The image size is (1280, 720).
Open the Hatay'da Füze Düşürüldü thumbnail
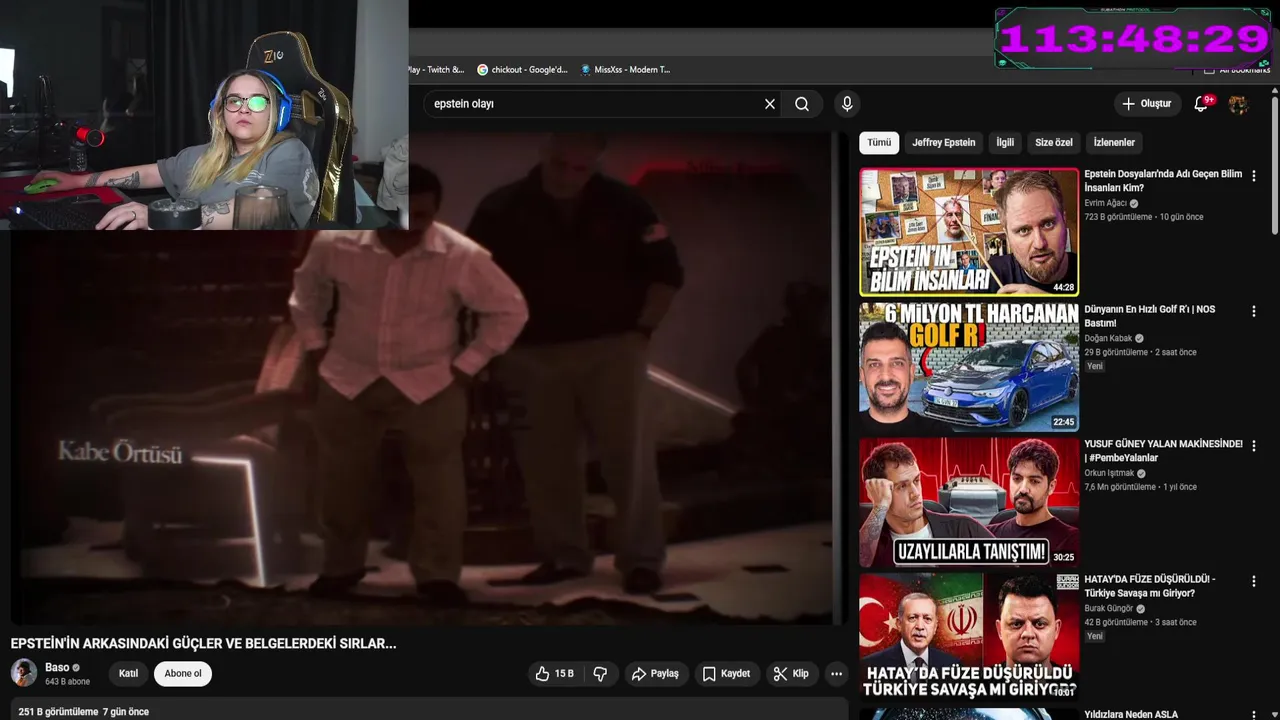pyautogui.click(x=969, y=637)
